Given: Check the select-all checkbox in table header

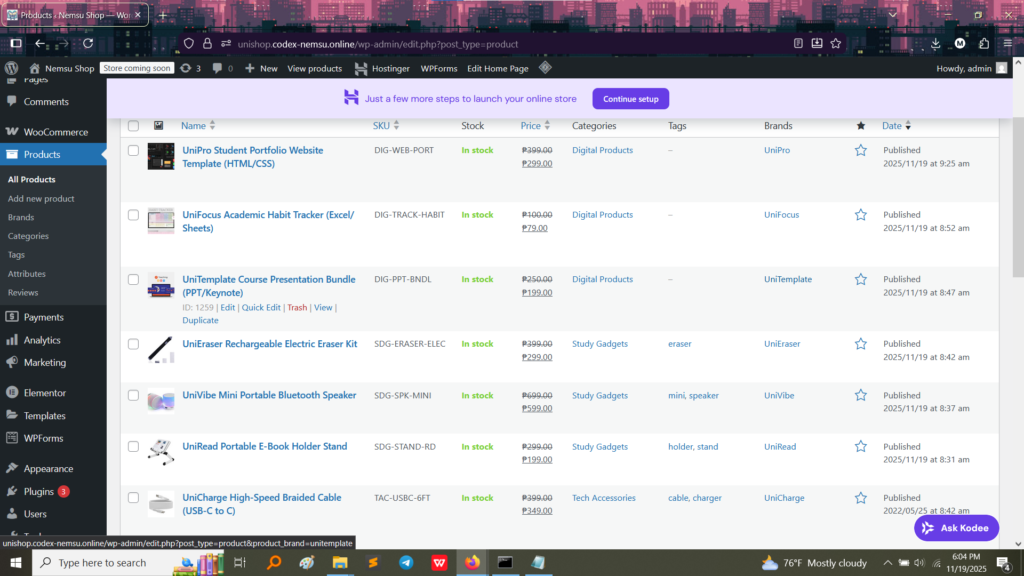Looking at the screenshot, I should point(133,126).
